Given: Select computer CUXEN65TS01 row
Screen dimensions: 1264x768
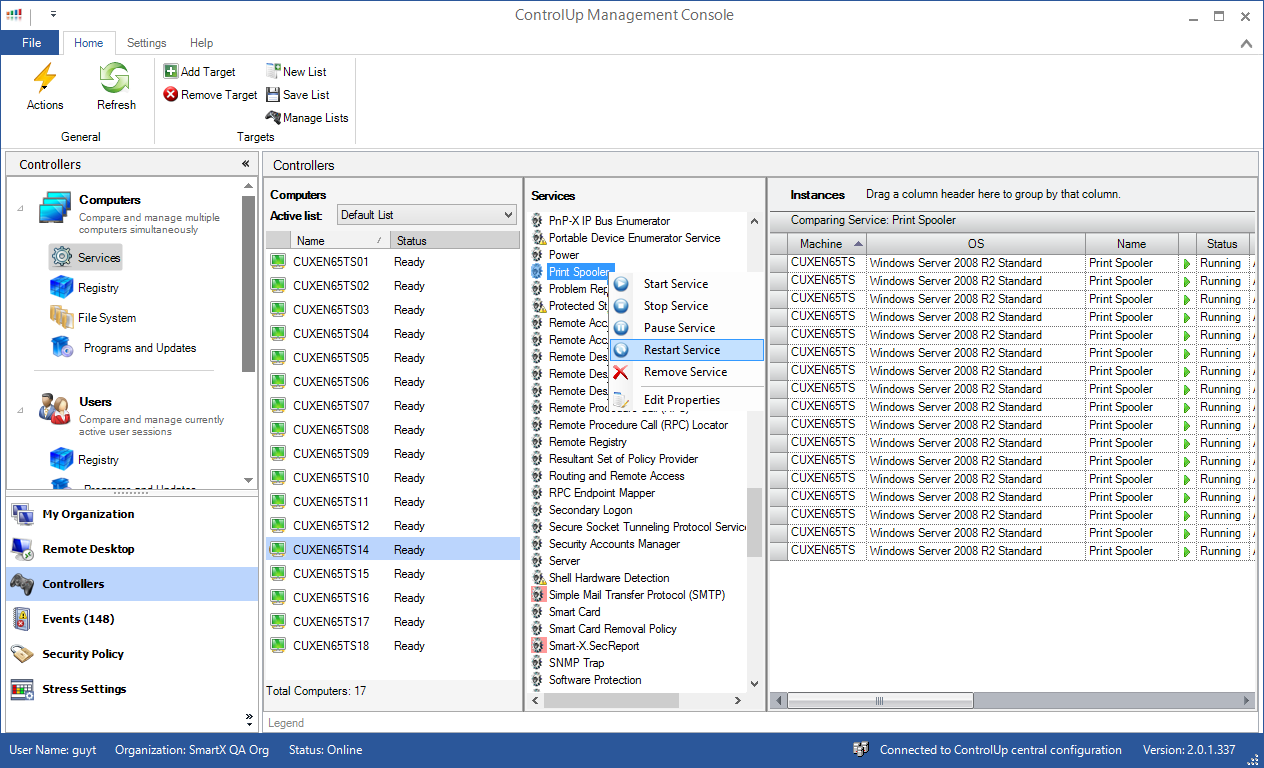Looking at the screenshot, I should point(393,262).
